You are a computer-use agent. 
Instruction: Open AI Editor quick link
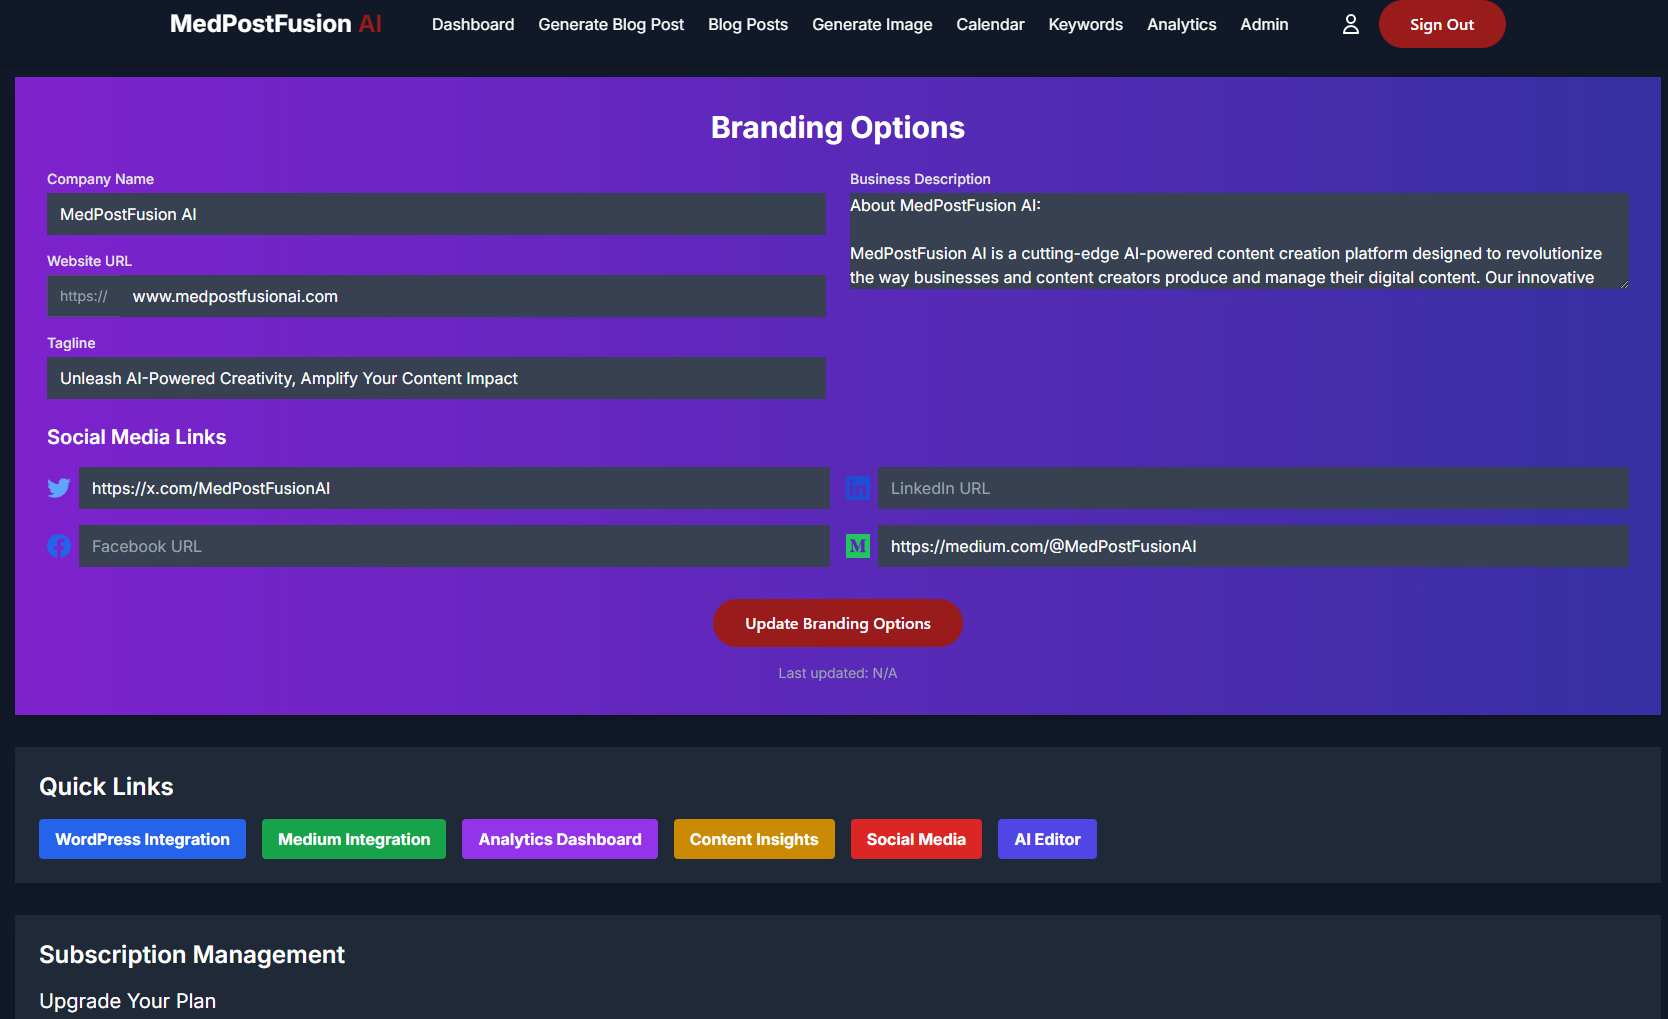click(x=1047, y=839)
